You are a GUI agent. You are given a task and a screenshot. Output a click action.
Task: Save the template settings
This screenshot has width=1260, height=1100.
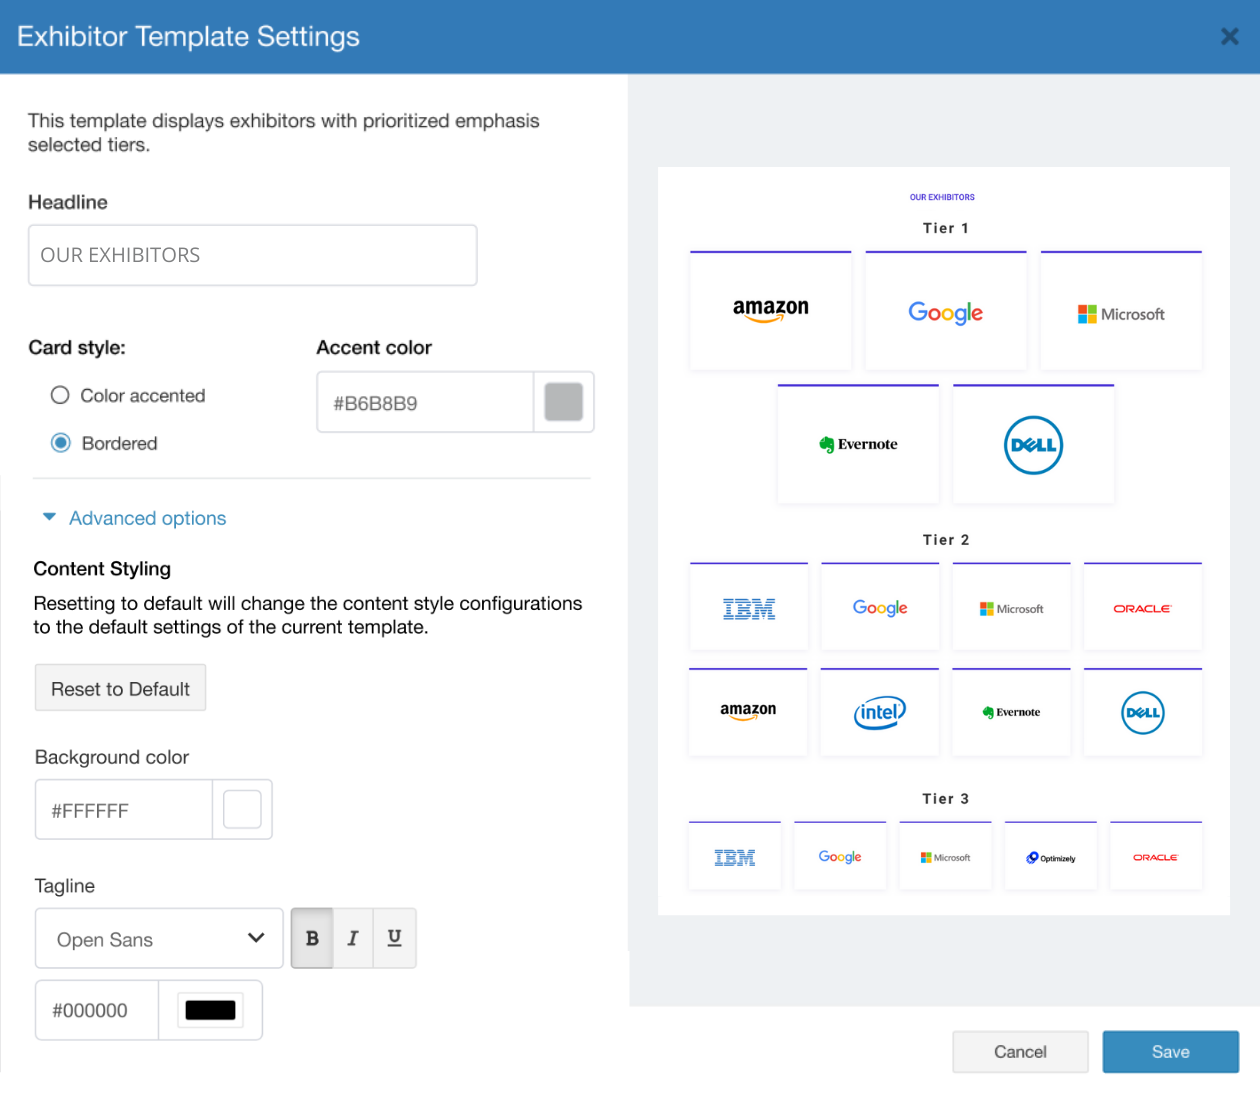click(1170, 1052)
